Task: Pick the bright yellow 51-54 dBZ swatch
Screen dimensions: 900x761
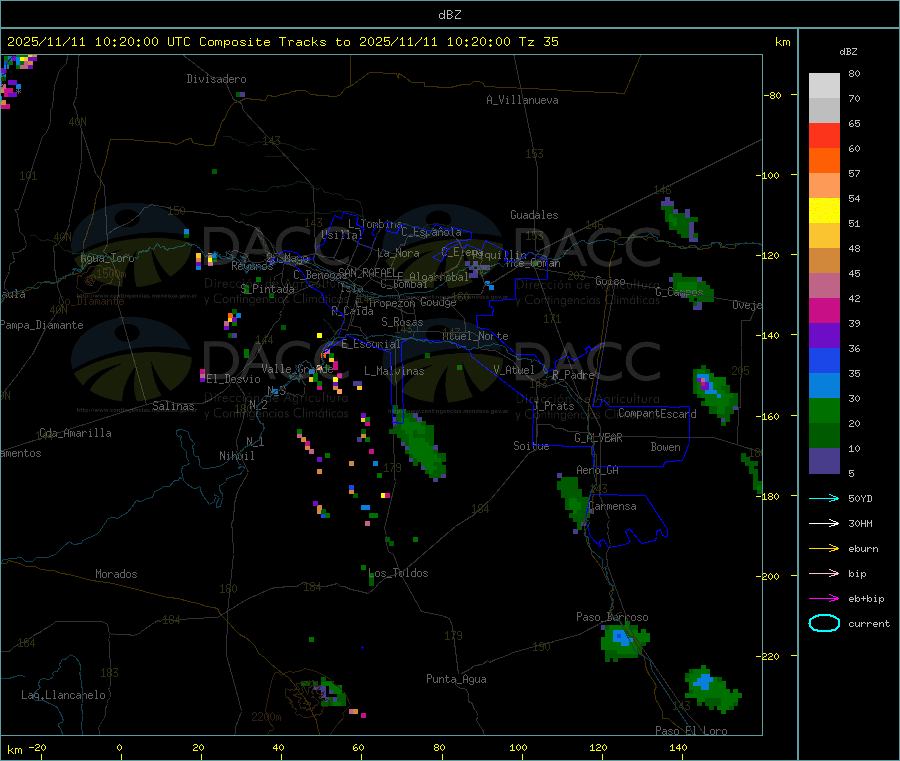Action: (824, 211)
